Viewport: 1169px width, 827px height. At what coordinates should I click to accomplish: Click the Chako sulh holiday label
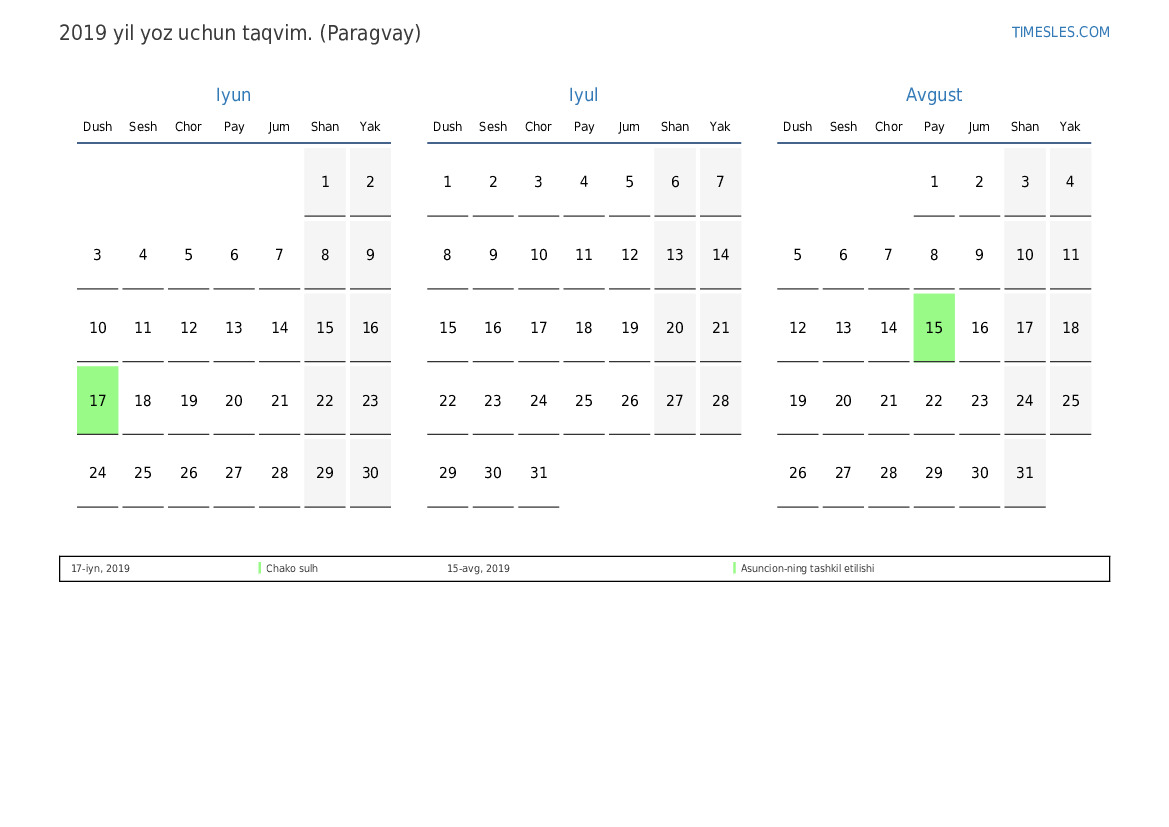tap(292, 569)
